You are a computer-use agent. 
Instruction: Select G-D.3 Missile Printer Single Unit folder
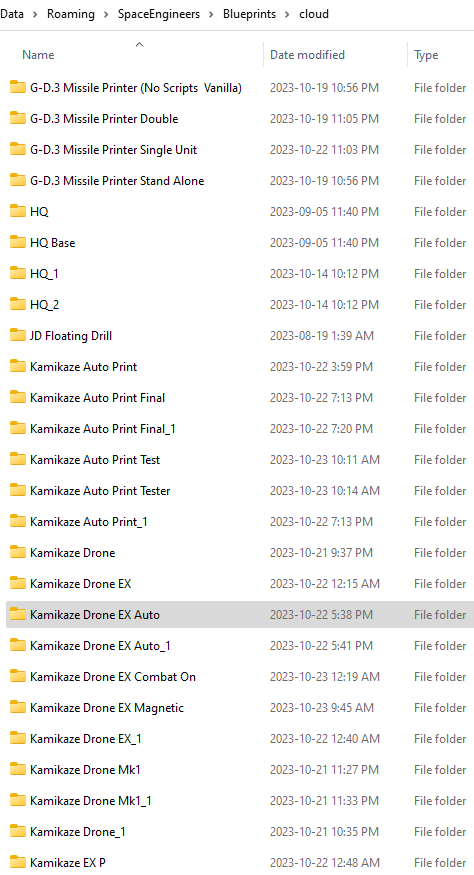click(x=113, y=150)
